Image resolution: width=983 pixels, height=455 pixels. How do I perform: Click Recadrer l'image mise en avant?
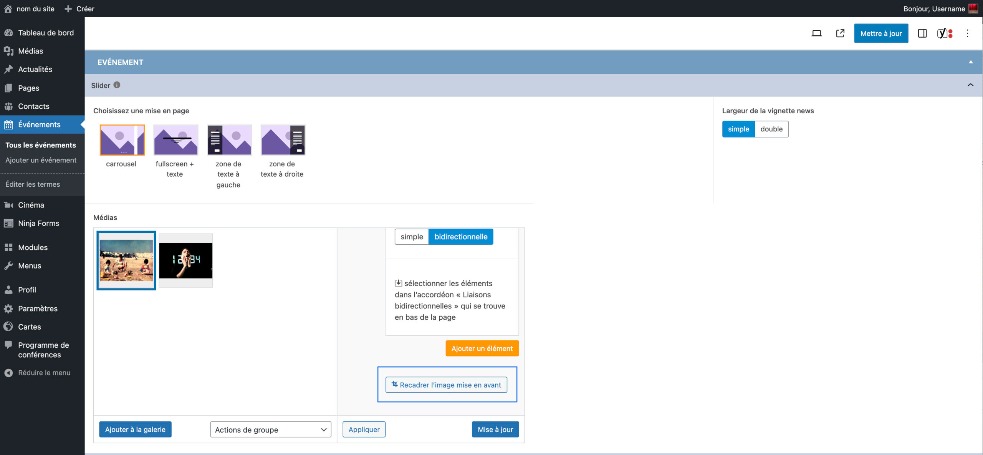pos(446,384)
